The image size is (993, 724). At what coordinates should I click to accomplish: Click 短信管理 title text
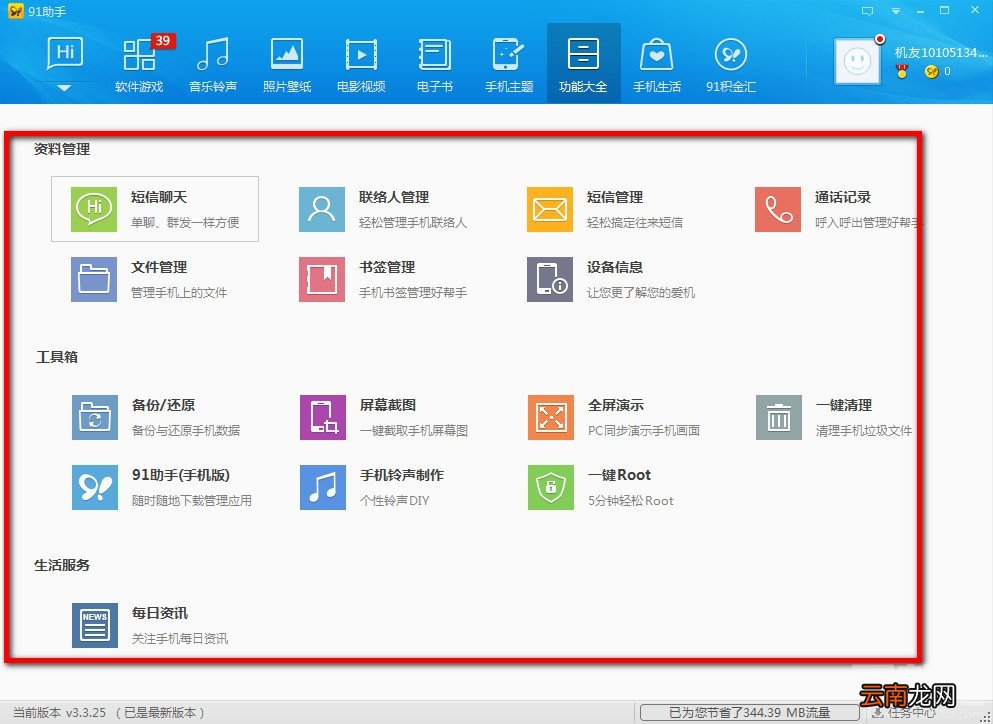[615, 197]
